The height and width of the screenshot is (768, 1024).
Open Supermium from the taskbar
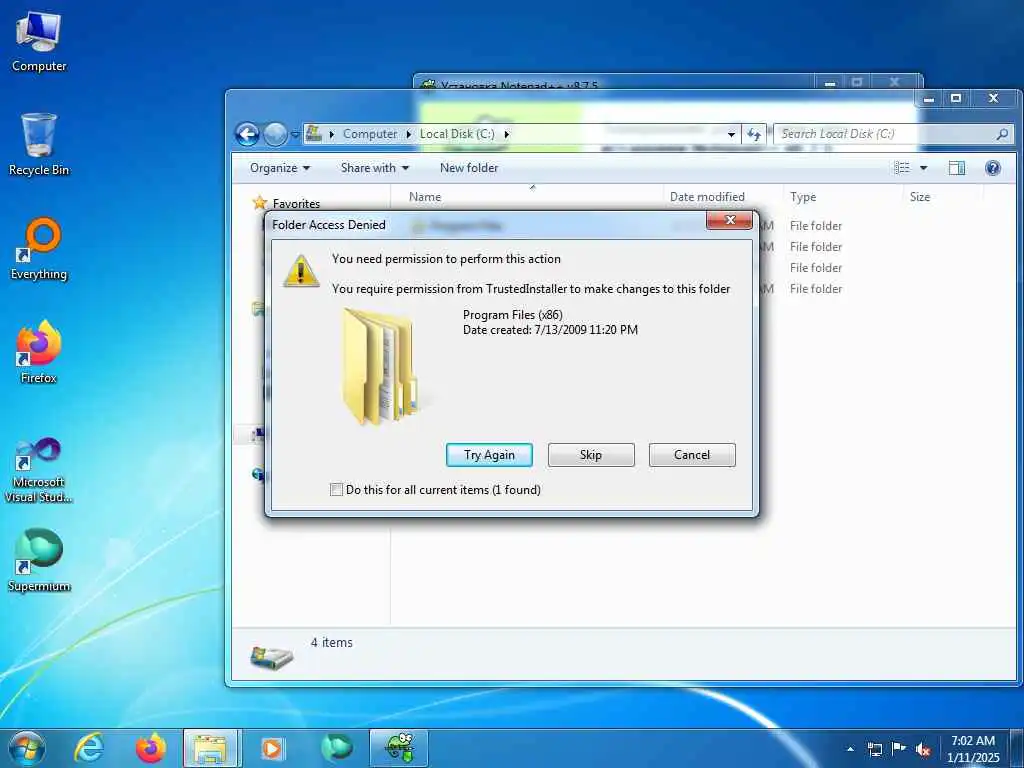click(336, 748)
